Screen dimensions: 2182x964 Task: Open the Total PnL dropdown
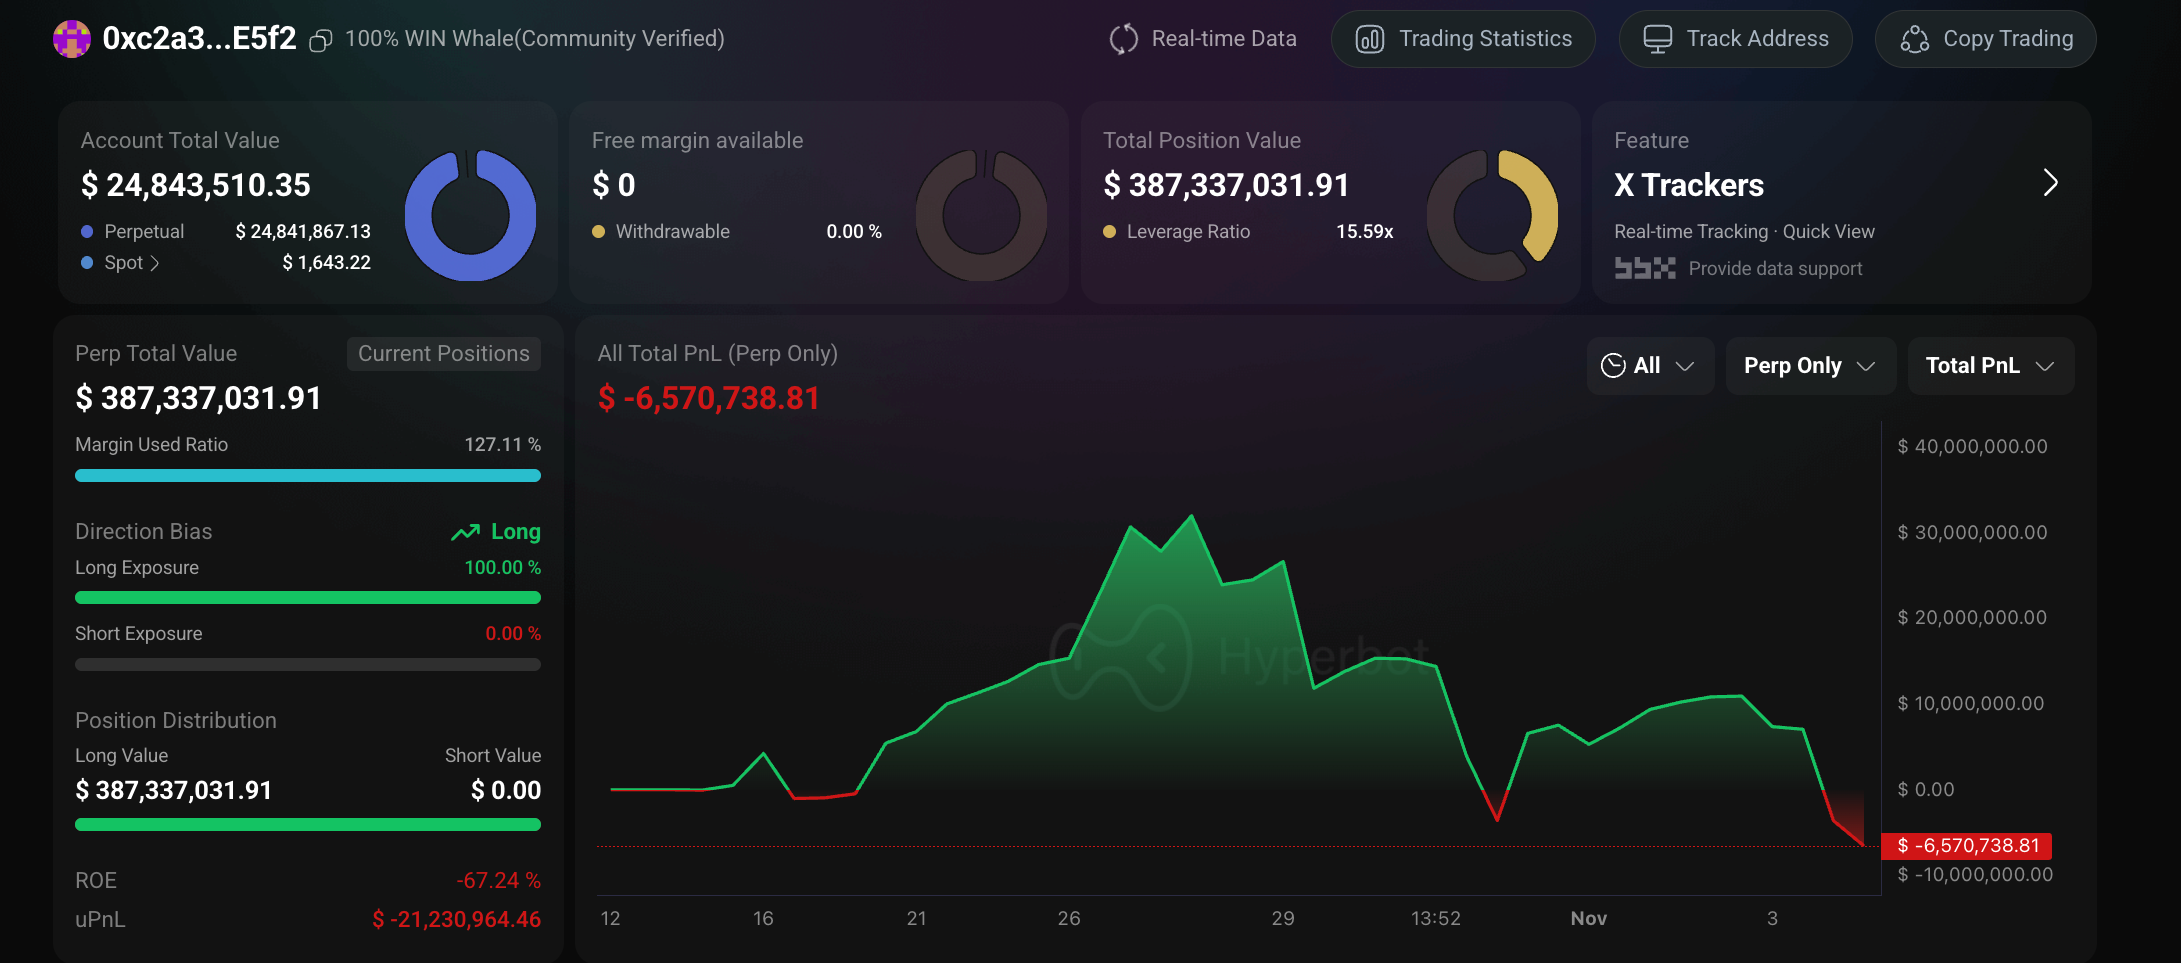1990,366
